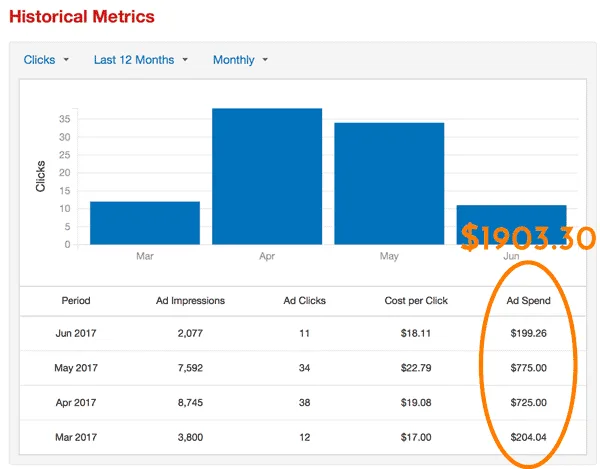This screenshot has height=469, width=600.
Task: Click the Historical Metrics heading
Action: [x=82, y=17]
